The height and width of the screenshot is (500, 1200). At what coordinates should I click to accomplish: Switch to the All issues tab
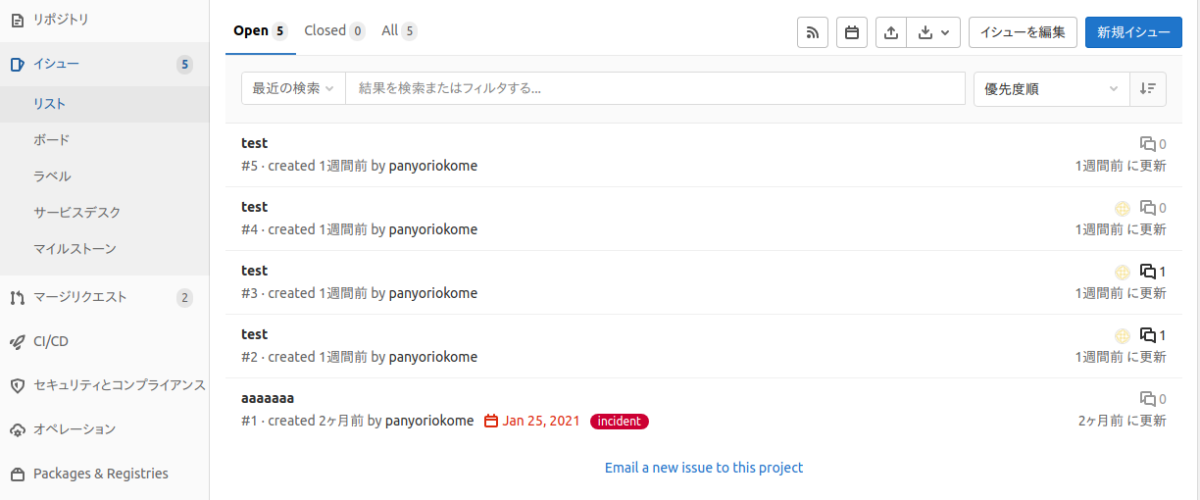pos(399,30)
